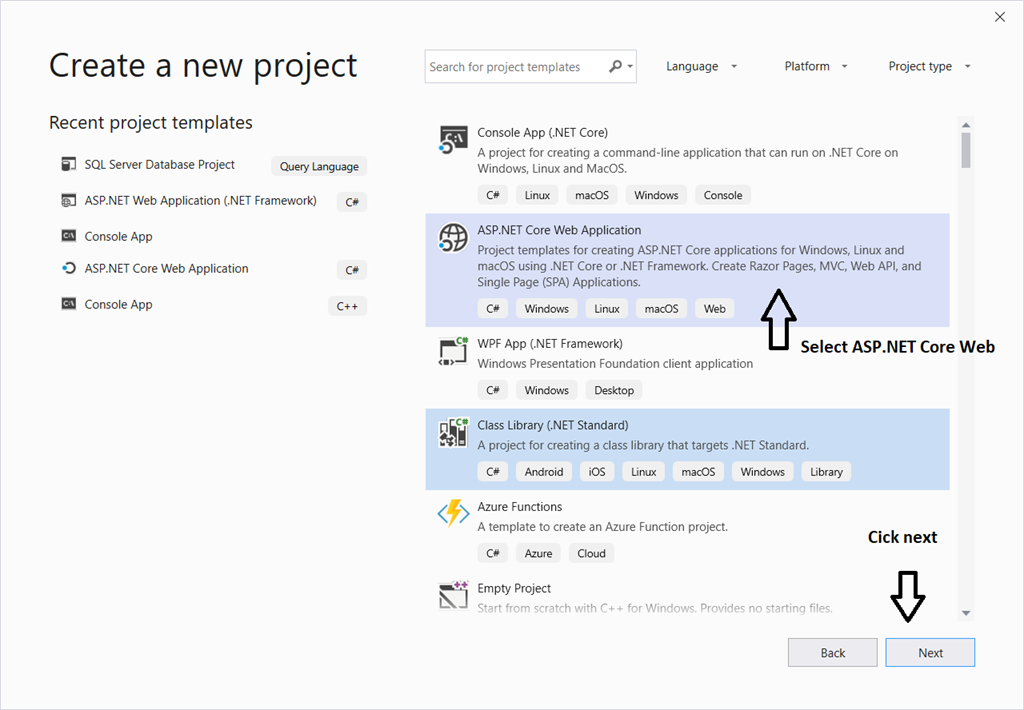The image size is (1024, 710).
Task: Click the Web tag on ASP.NET Core Web Application
Action: tap(714, 308)
